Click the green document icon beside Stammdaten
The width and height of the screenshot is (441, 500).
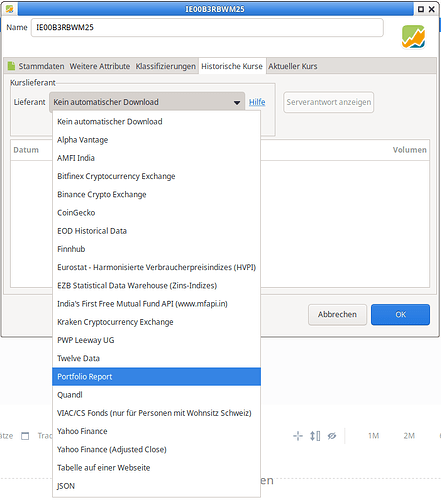coord(11,66)
